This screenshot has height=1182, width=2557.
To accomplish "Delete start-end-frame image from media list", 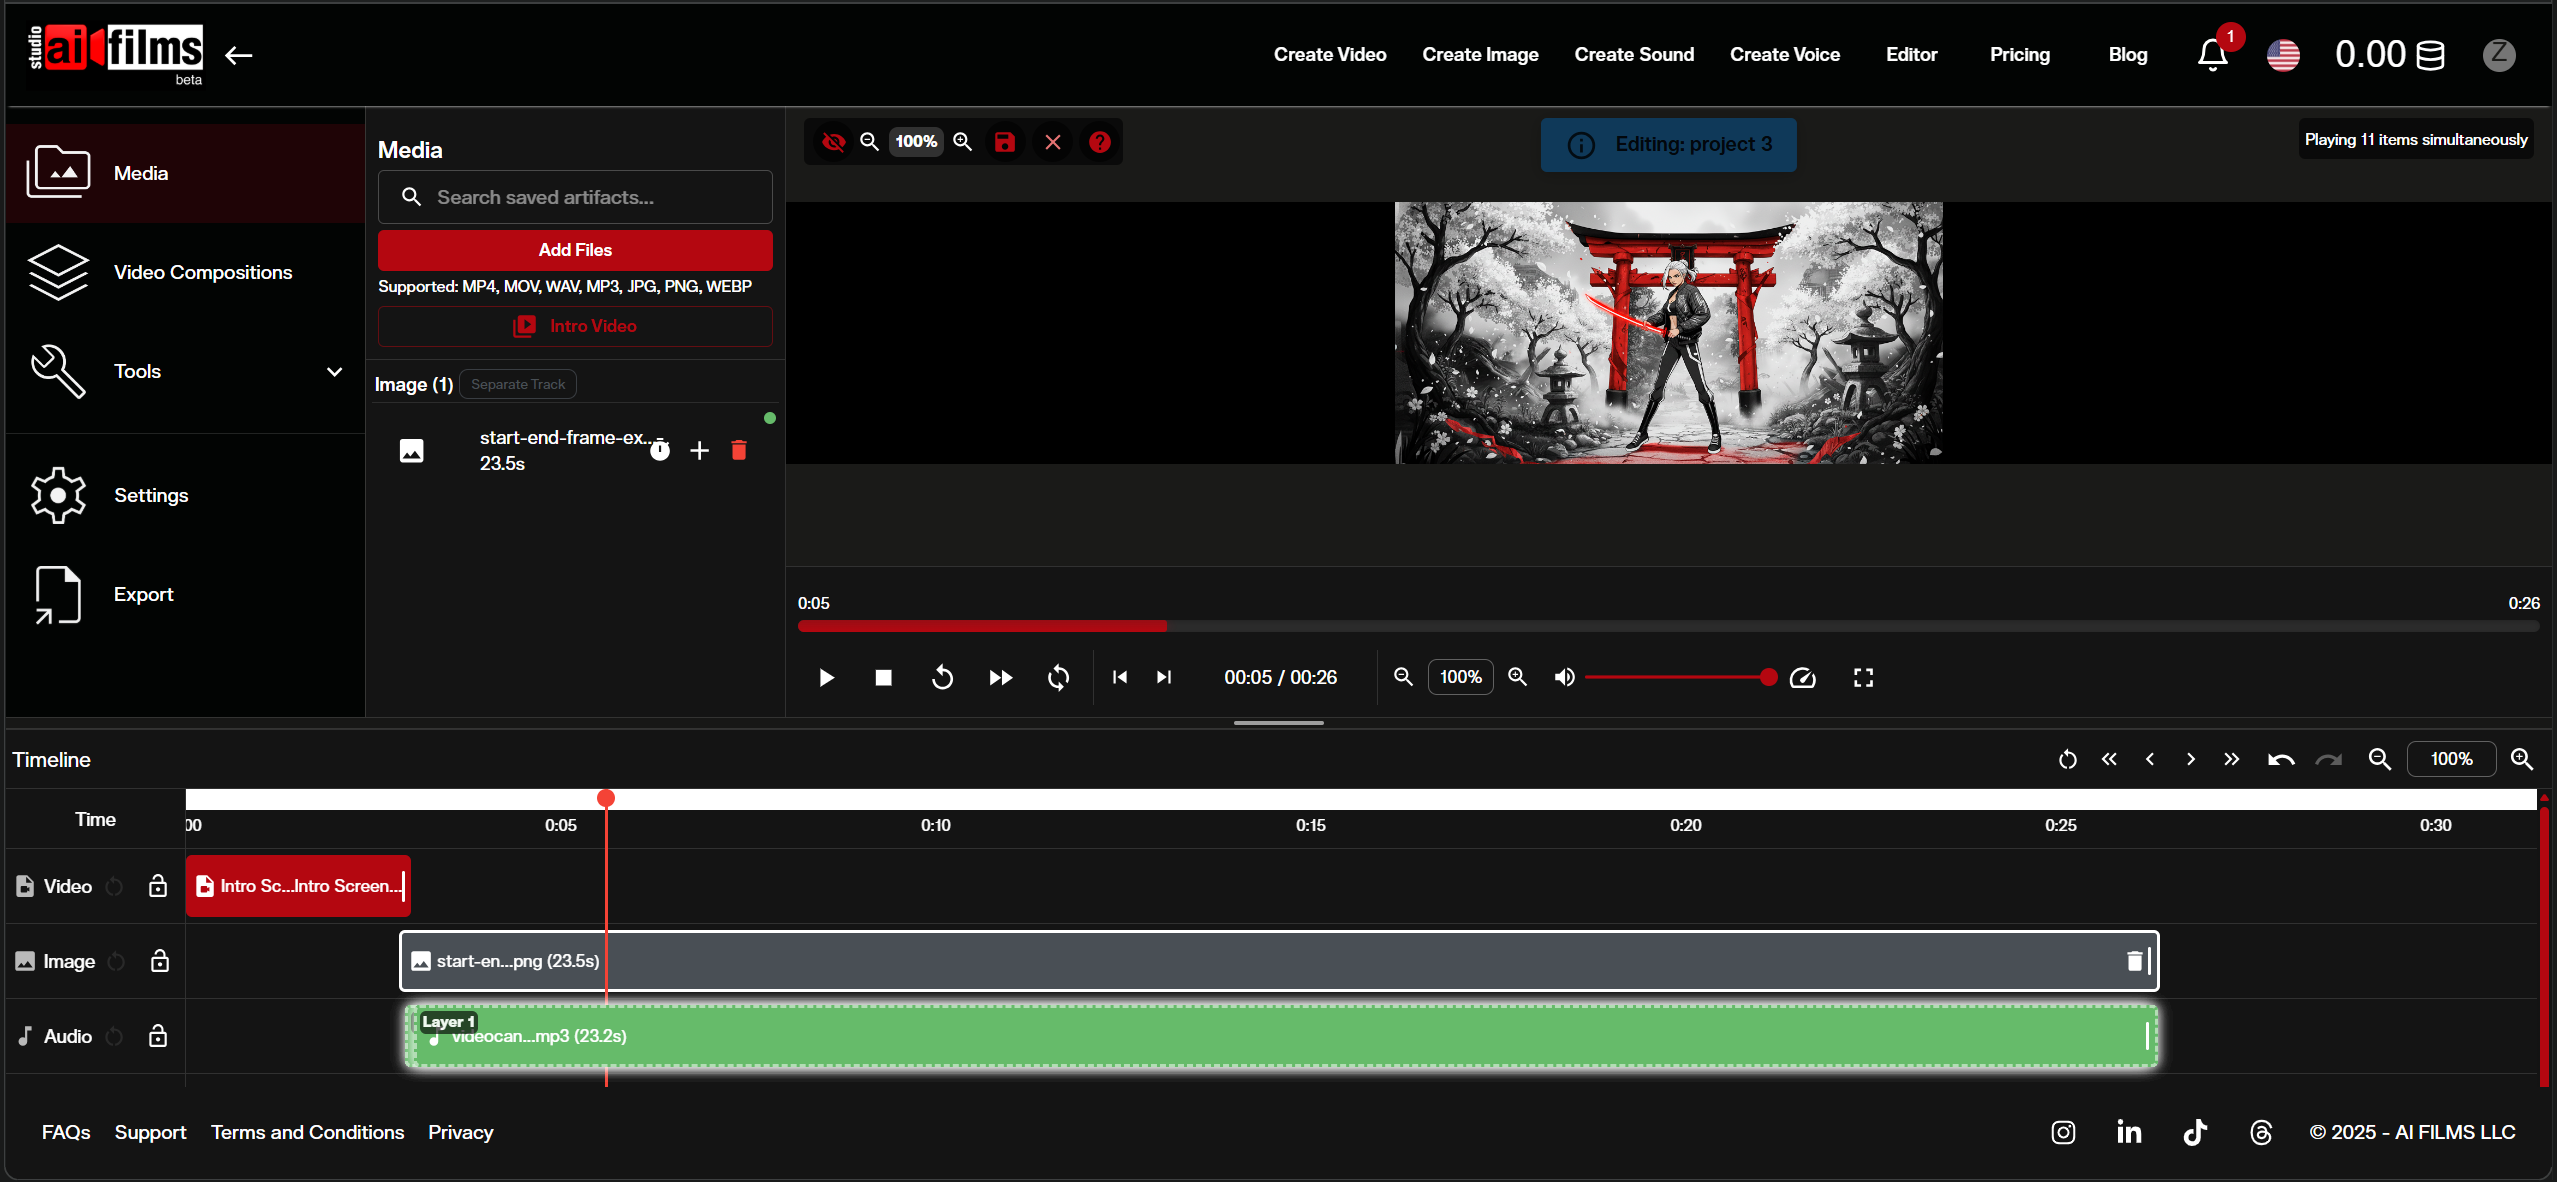I will pos(739,451).
